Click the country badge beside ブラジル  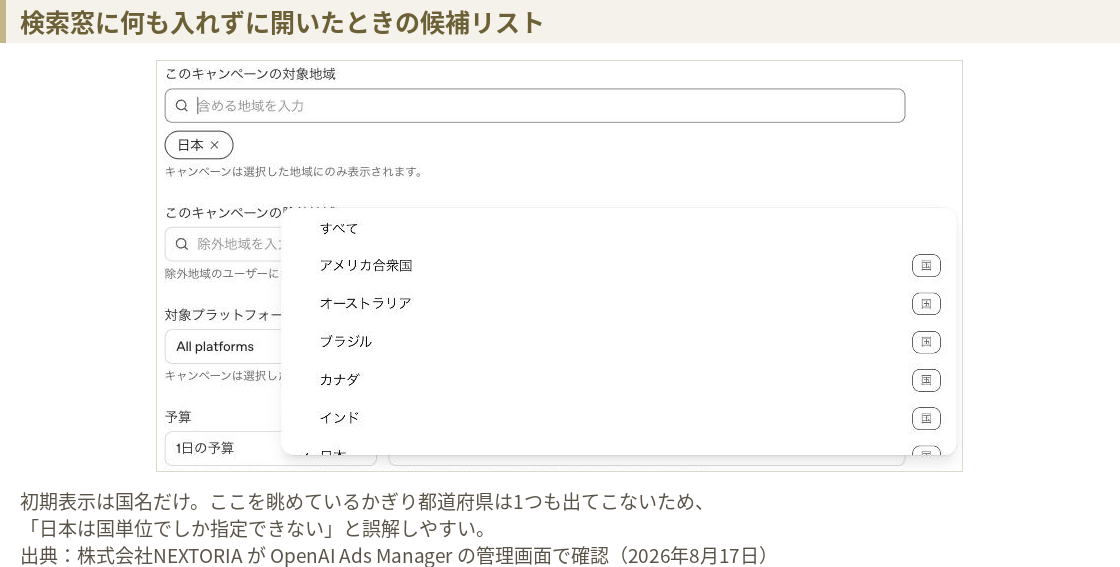point(926,342)
